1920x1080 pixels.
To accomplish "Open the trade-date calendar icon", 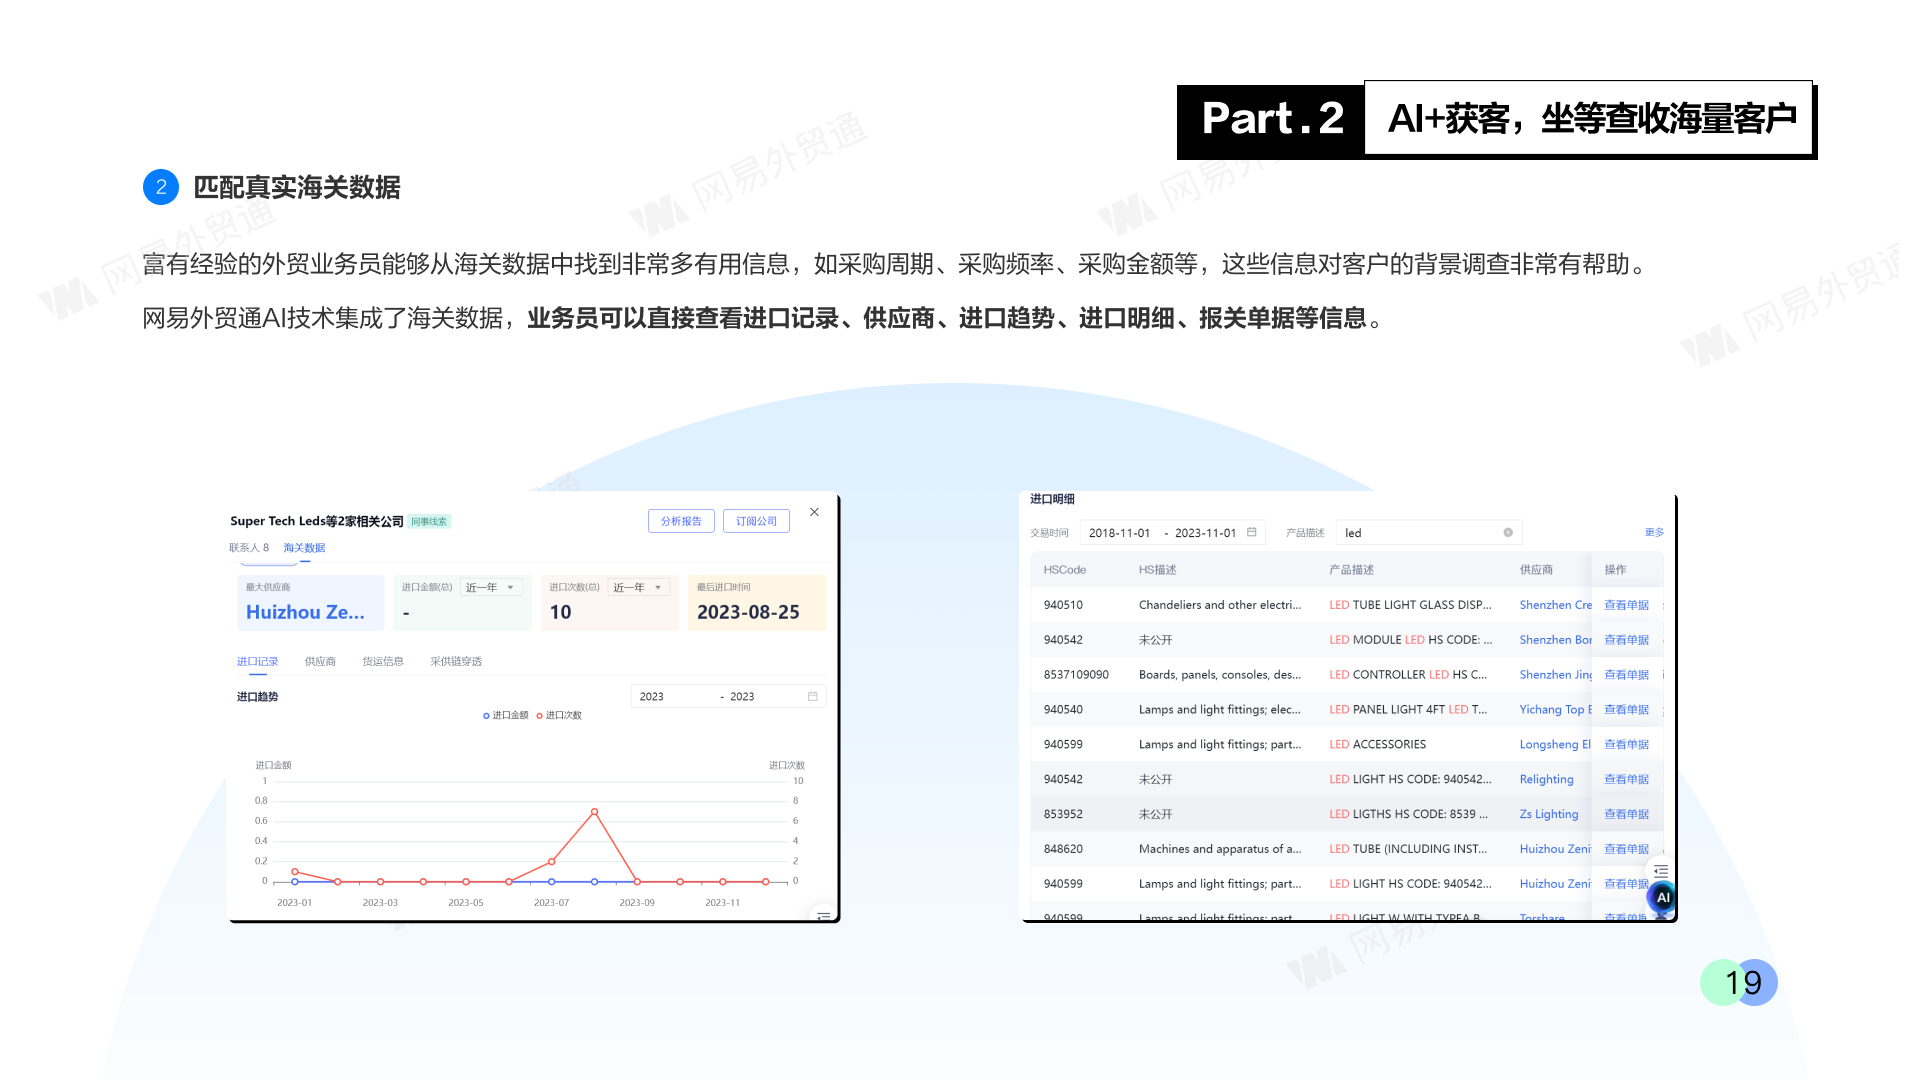I will tap(1251, 533).
